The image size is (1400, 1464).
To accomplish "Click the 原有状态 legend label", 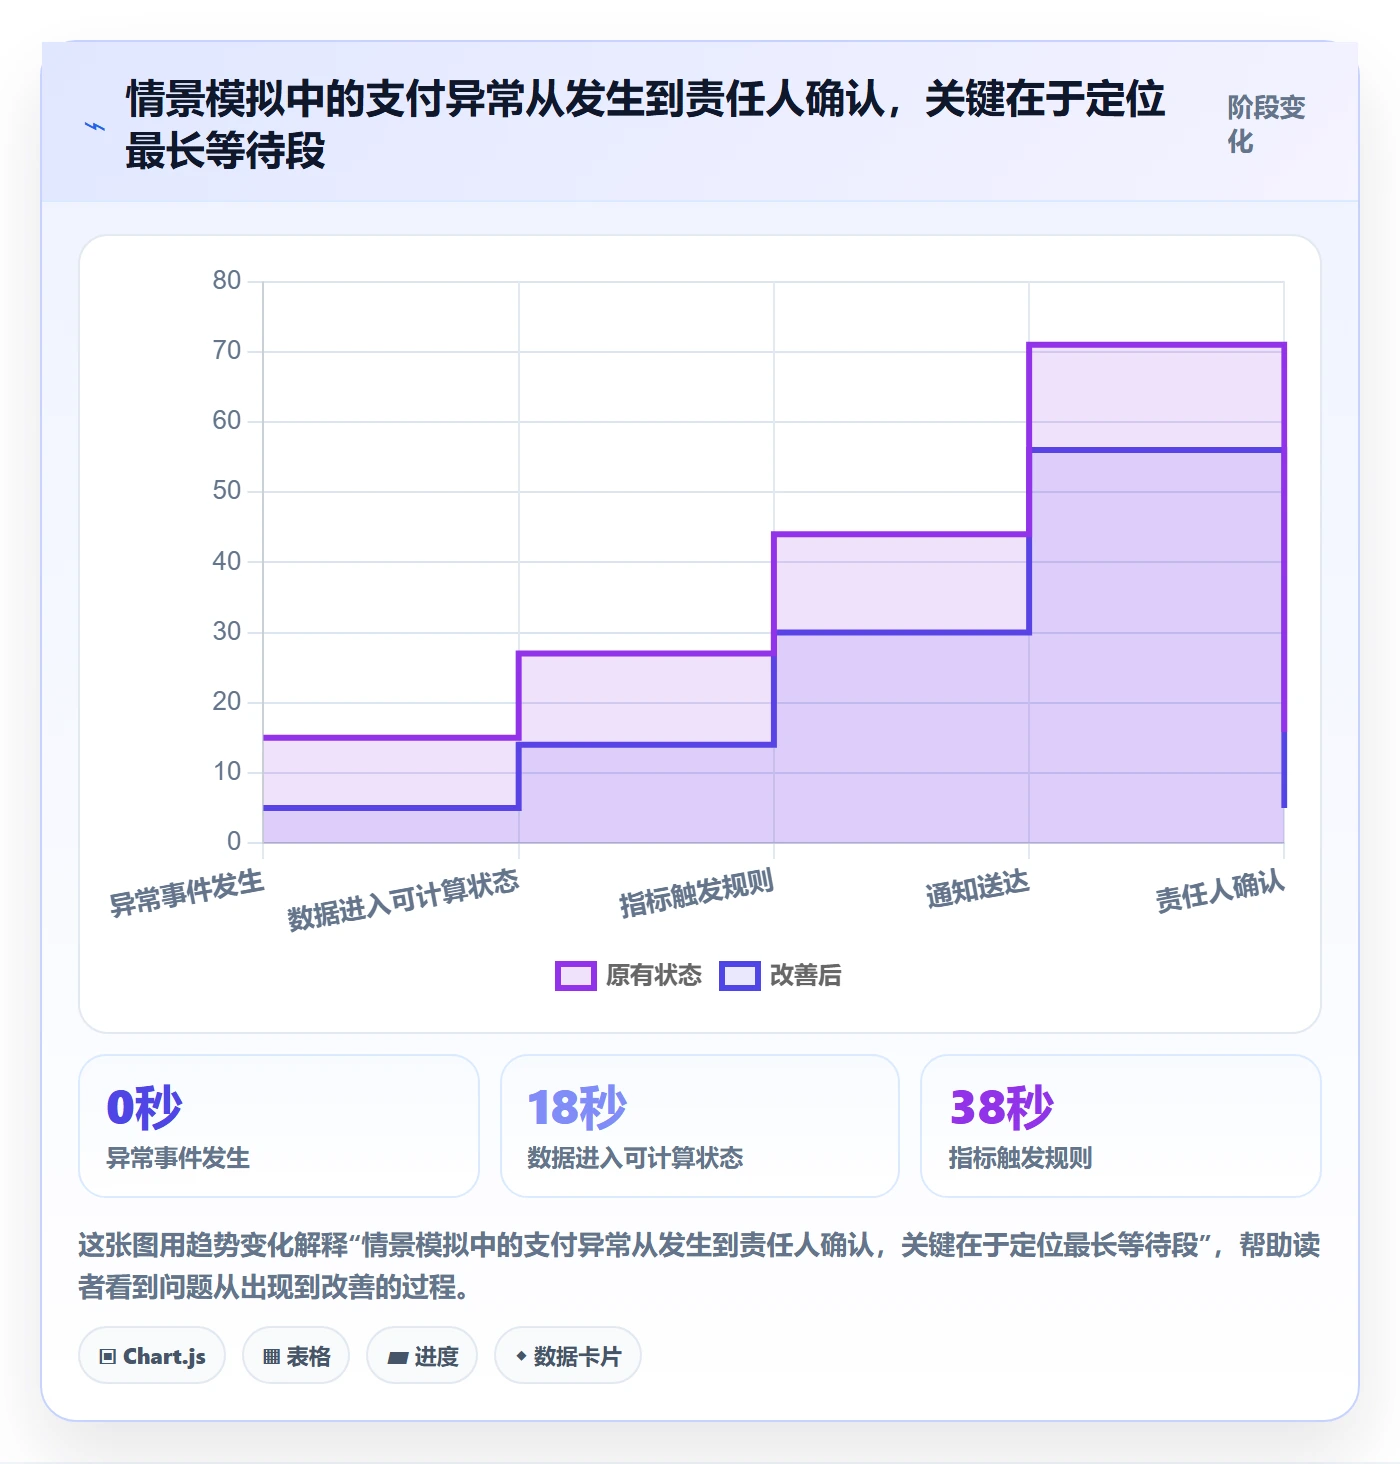I will [654, 976].
